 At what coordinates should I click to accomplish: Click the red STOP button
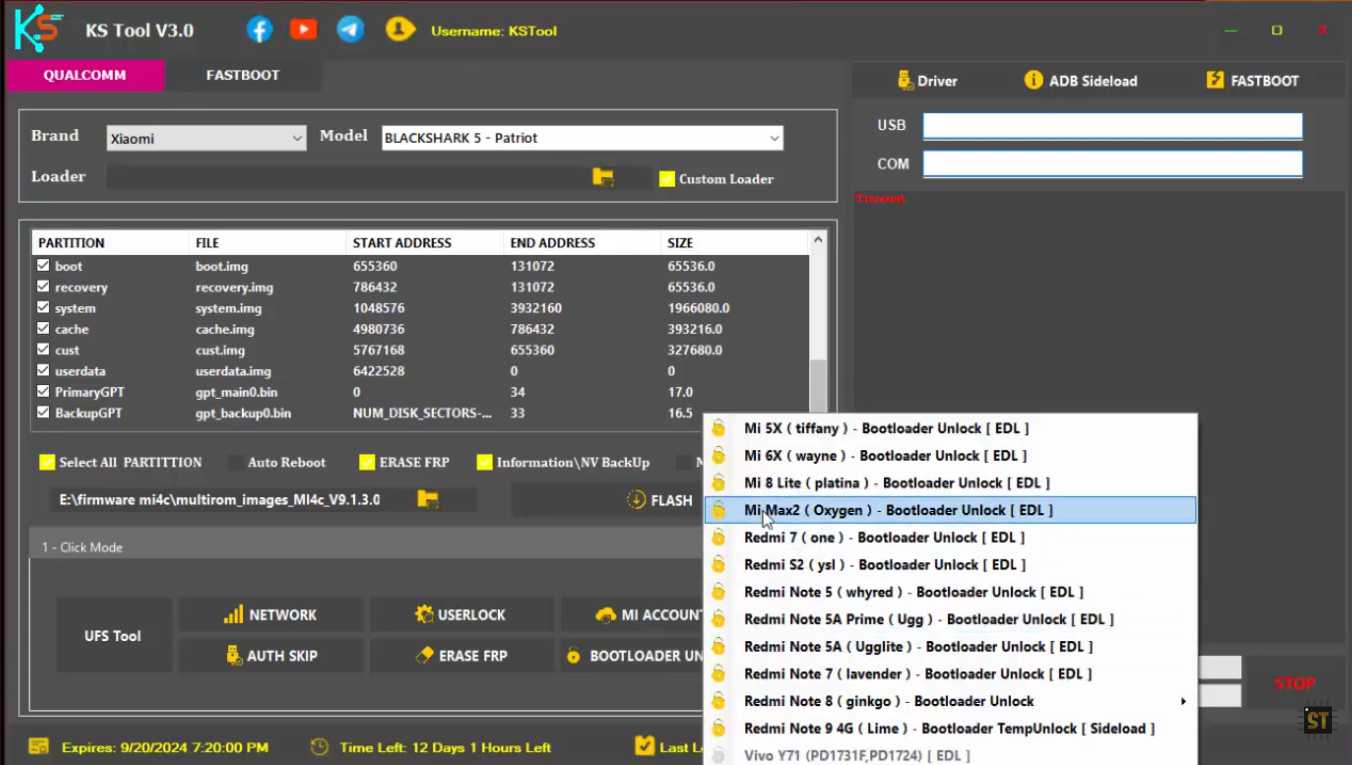click(1294, 684)
